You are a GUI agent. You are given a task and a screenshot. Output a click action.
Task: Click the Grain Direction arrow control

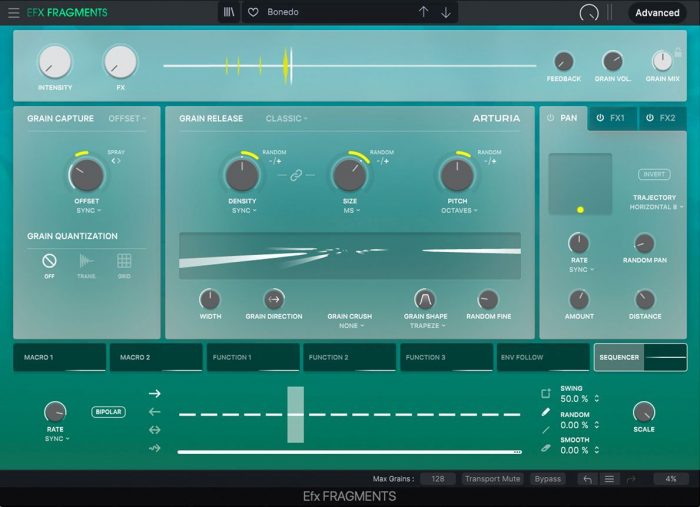click(x=274, y=299)
